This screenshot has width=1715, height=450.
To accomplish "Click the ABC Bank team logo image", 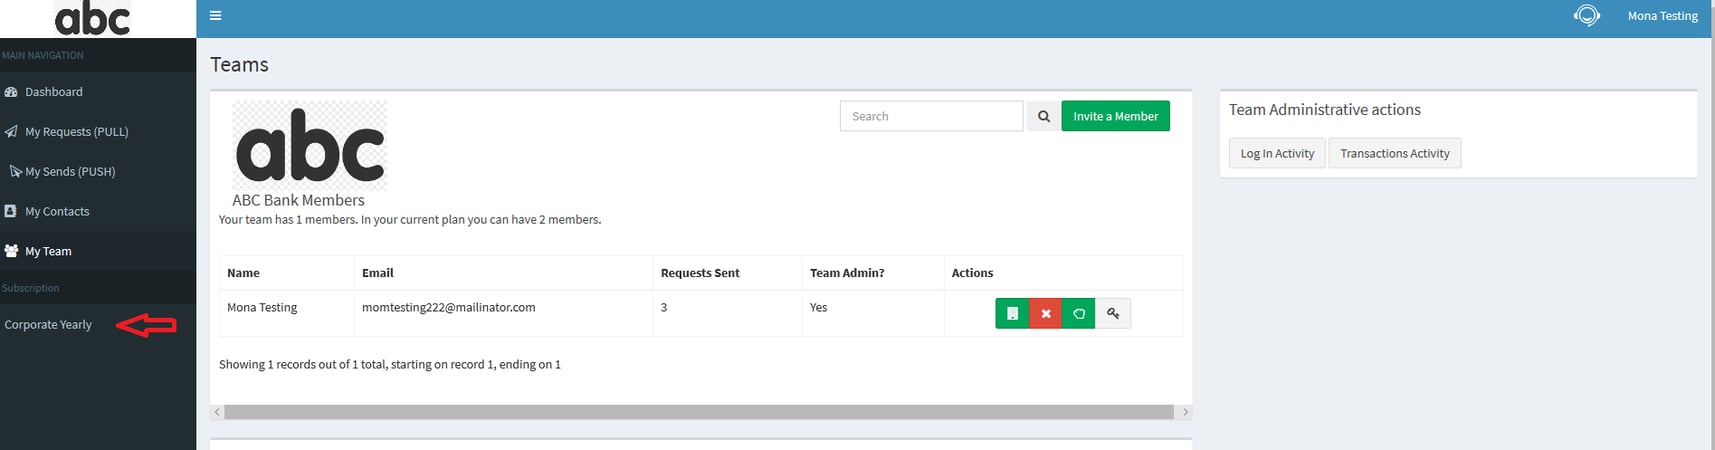I will [x=310, y=145].
